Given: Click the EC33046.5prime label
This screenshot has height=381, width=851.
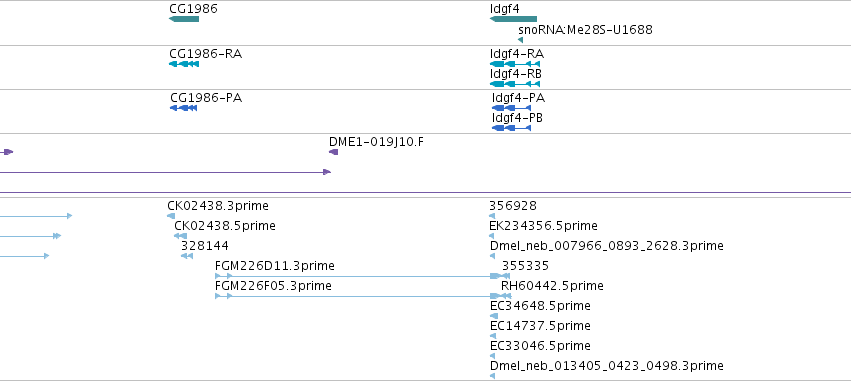Looking at the screenshot, I should coord(540,346).
